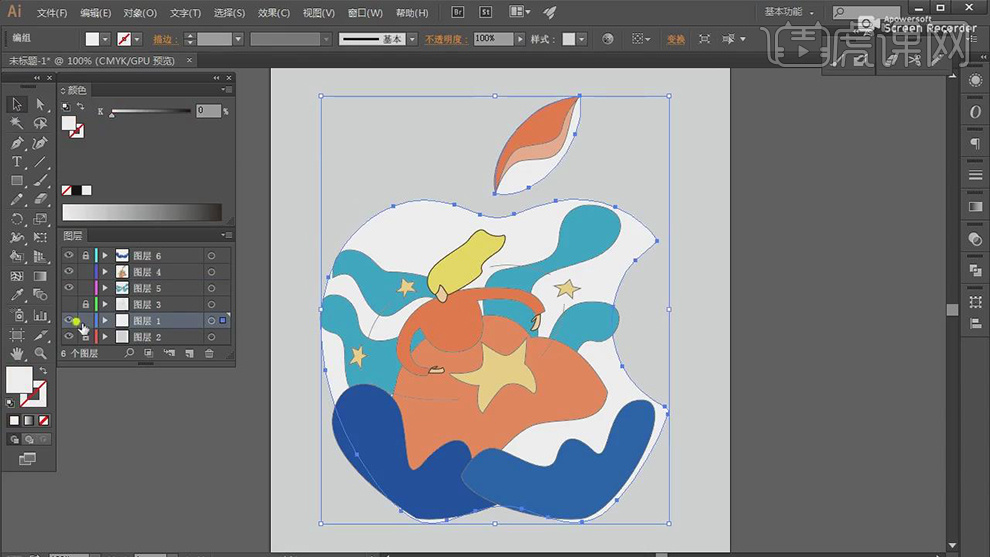
Task: Expand 图层 5 disclosure triangle
Action: point(105,289)
